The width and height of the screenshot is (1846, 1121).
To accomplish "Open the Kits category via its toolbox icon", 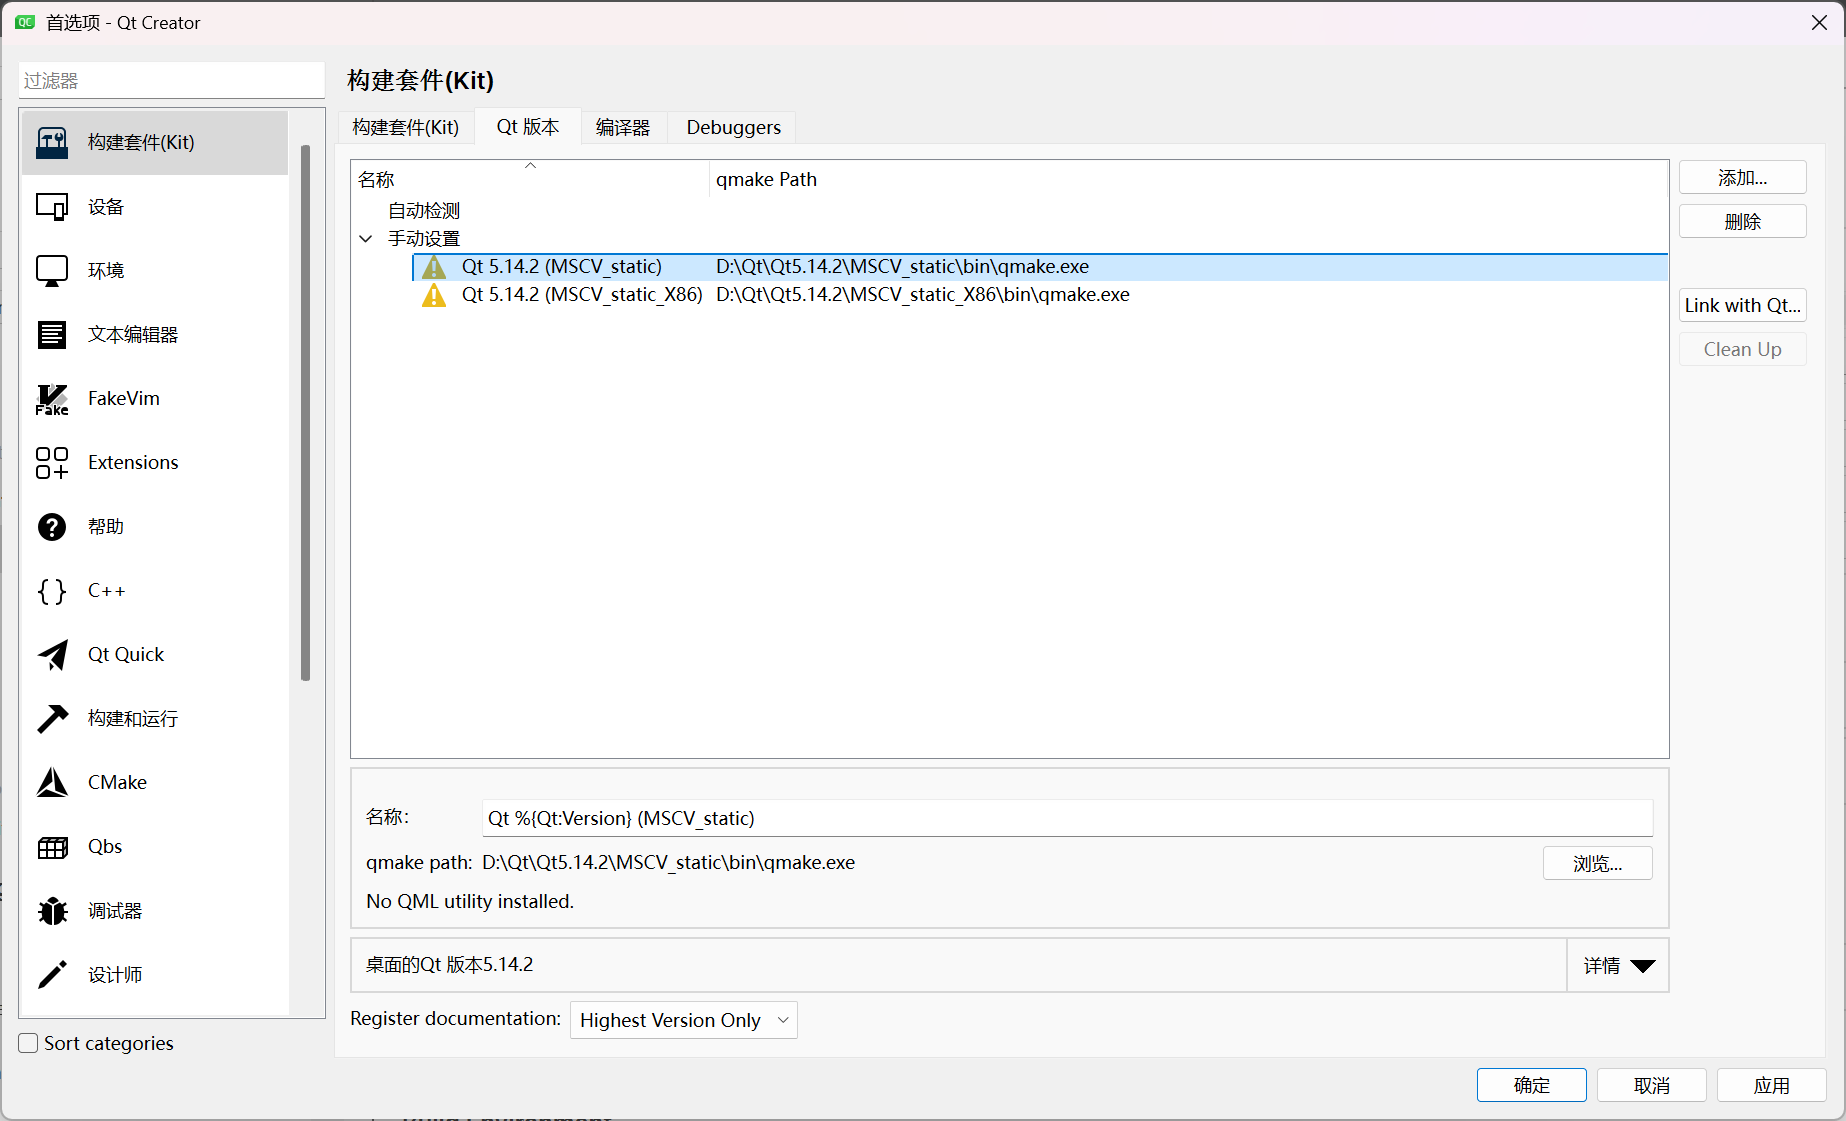I will coord(52,143).
